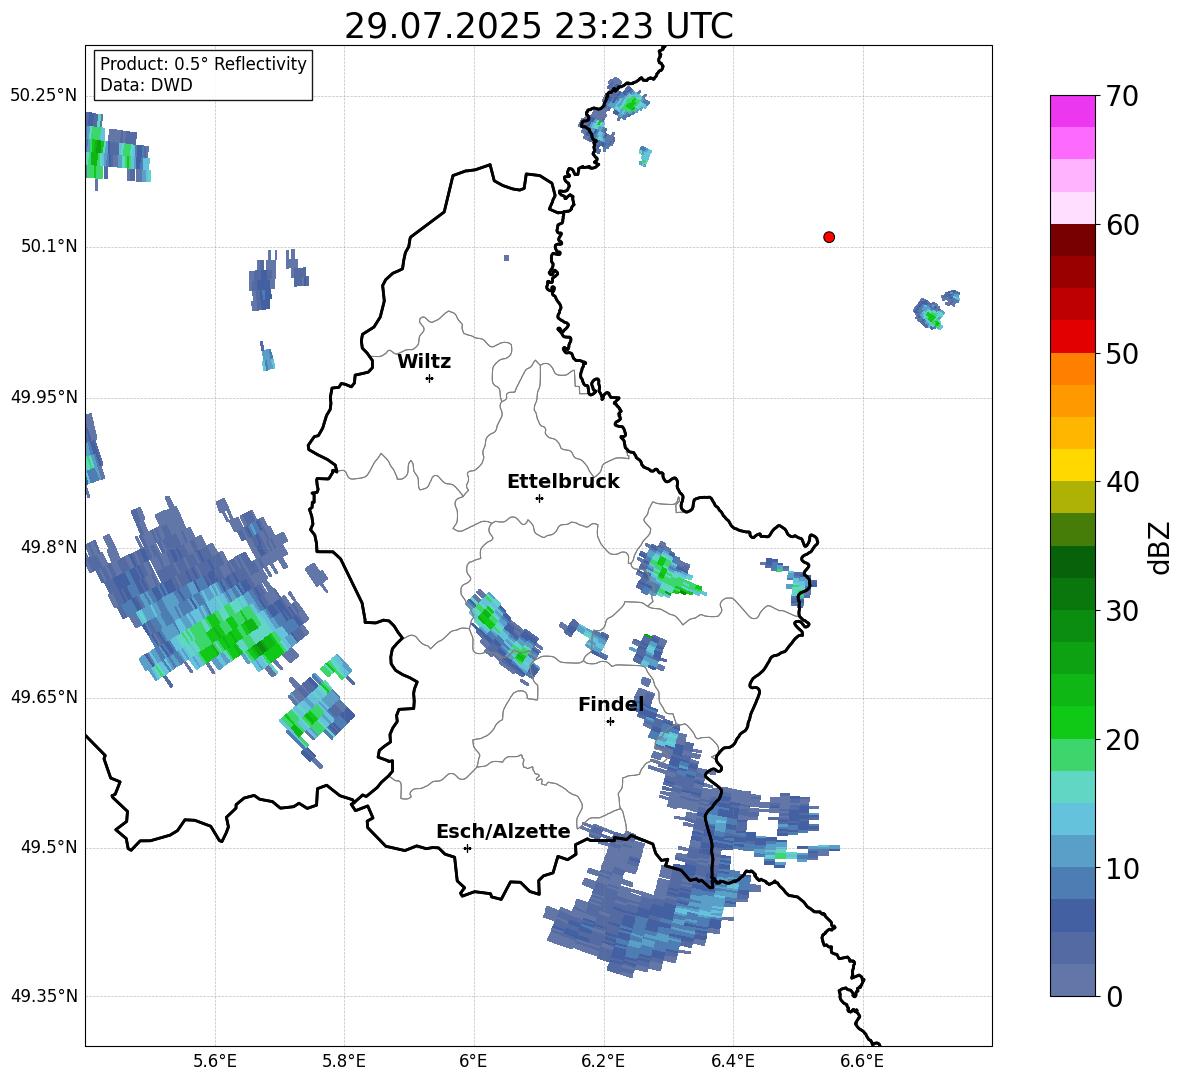The image size is (1184, 1081).
Task: Click the dark maroon colorbar segment near 60
Action: coord(1072,240)
